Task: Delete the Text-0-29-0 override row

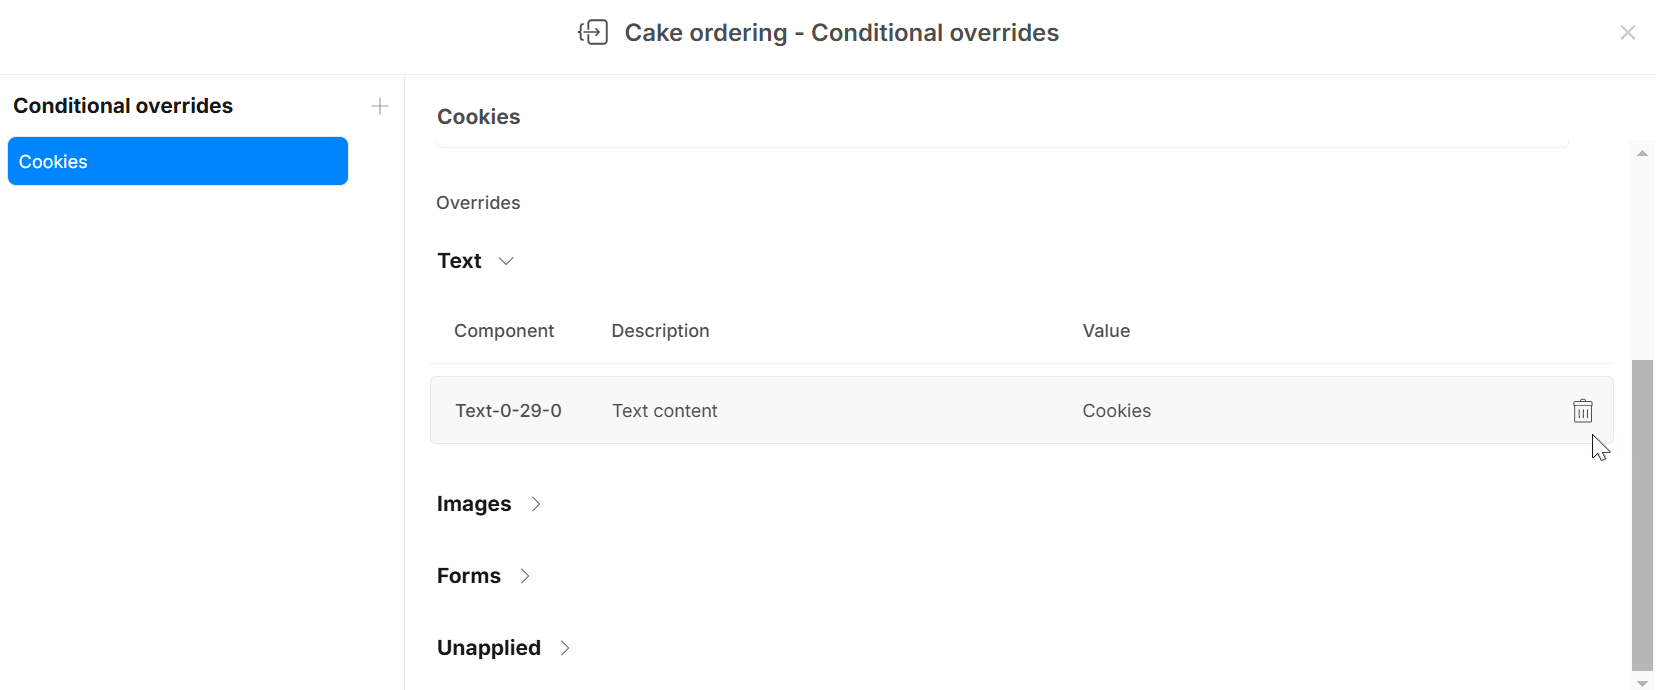Action: coord(1582,411)
